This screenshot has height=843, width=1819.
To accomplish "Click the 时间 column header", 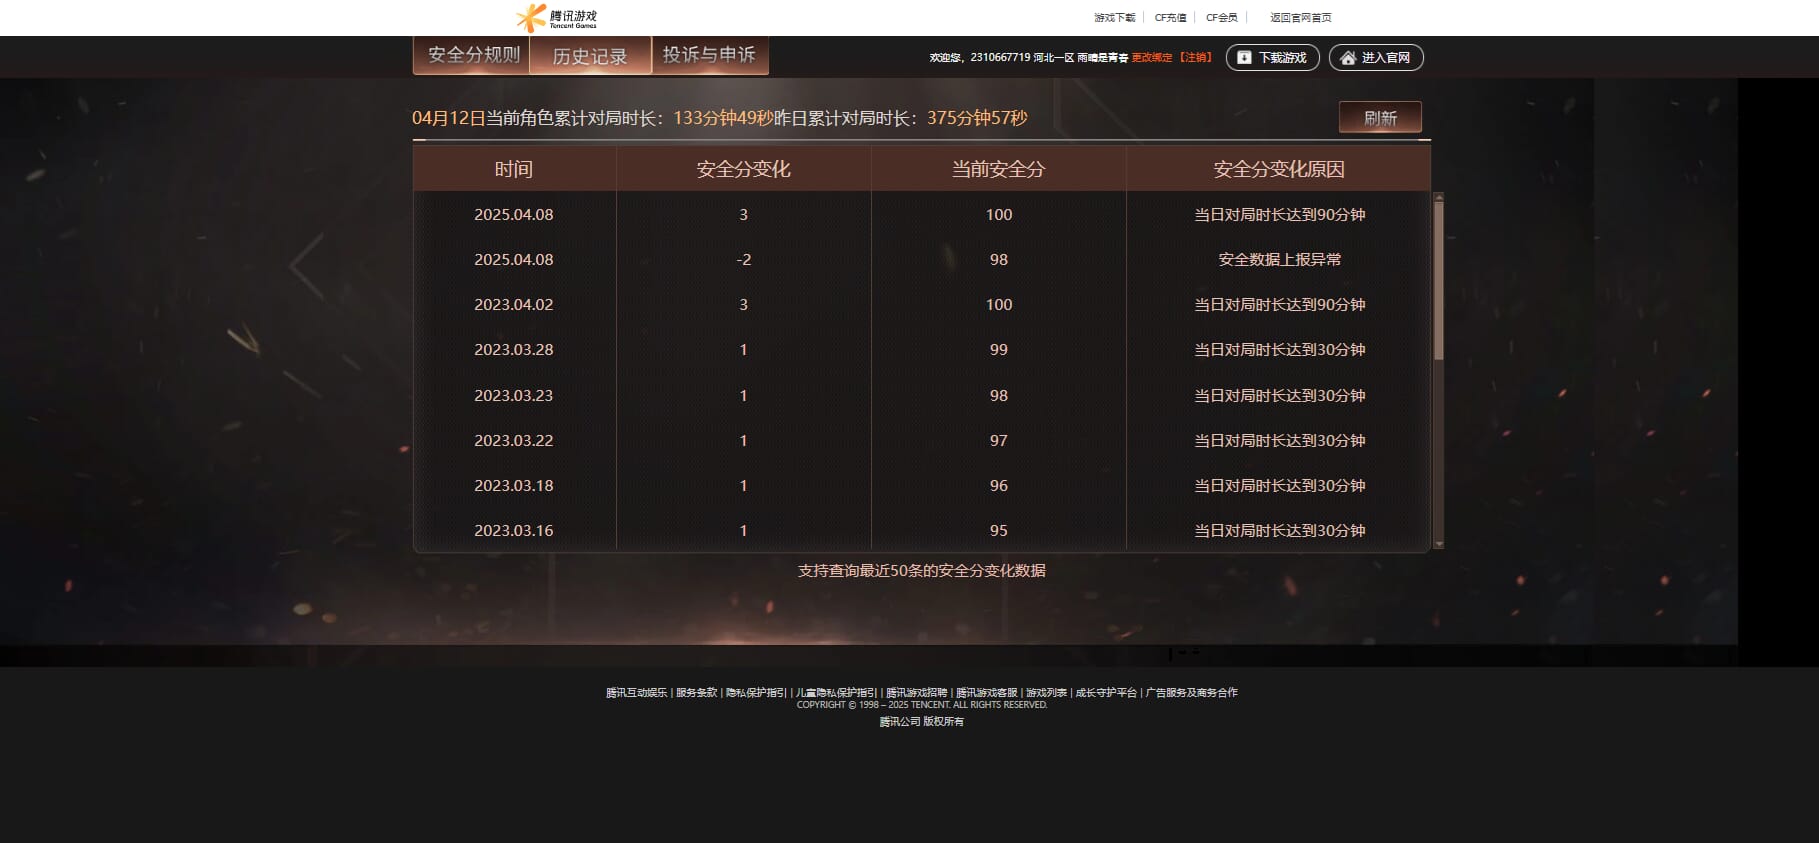I will pos(514,169).
